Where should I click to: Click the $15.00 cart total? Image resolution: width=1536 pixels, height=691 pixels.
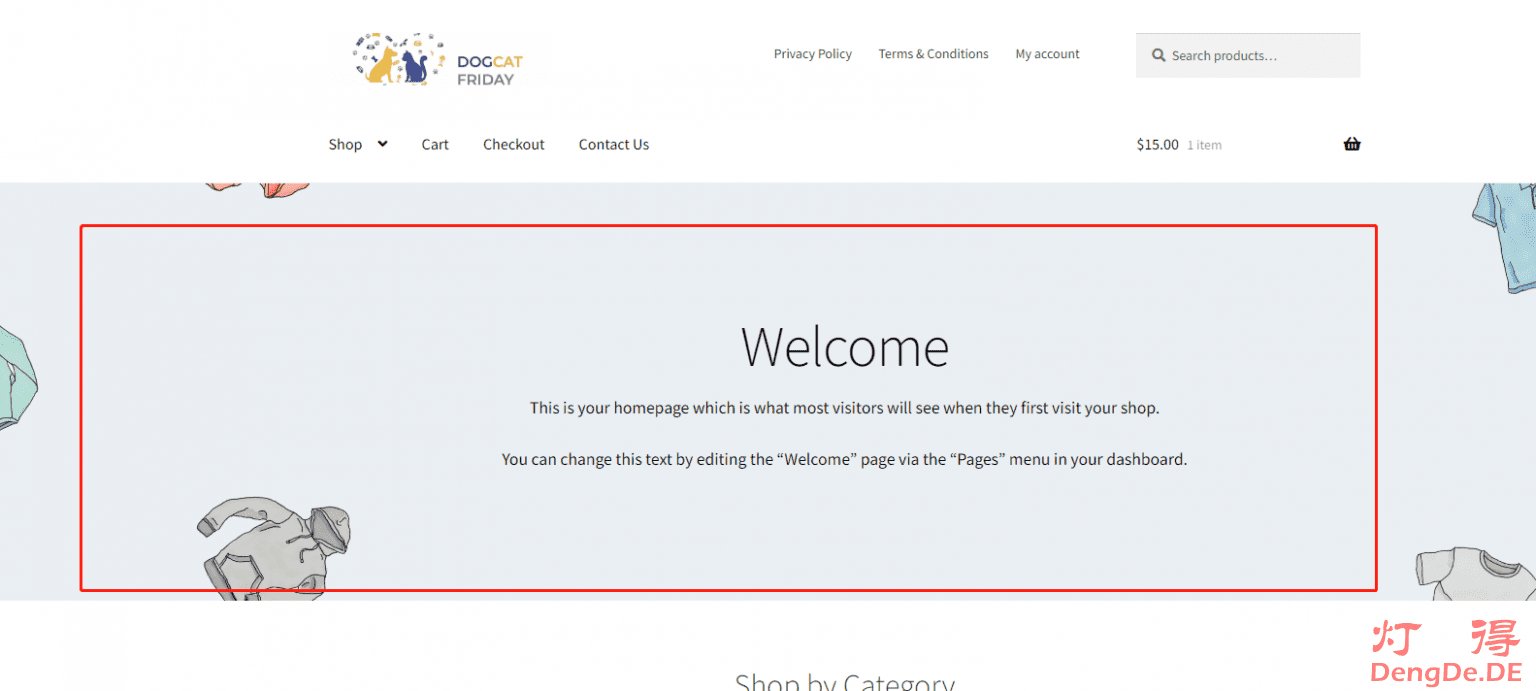(1157, 145)
